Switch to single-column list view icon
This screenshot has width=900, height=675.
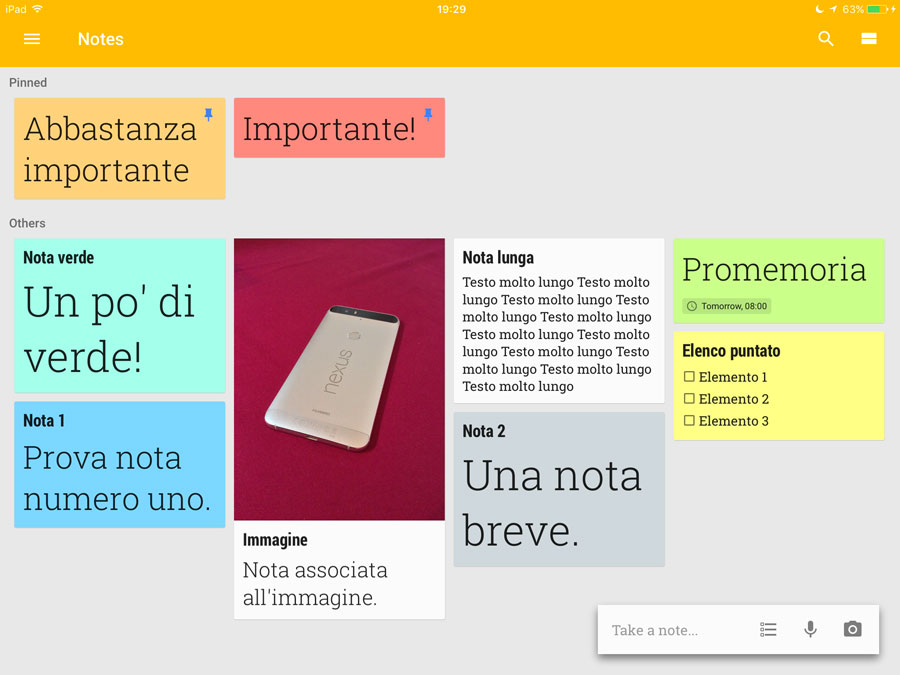(x=868, y=39)
